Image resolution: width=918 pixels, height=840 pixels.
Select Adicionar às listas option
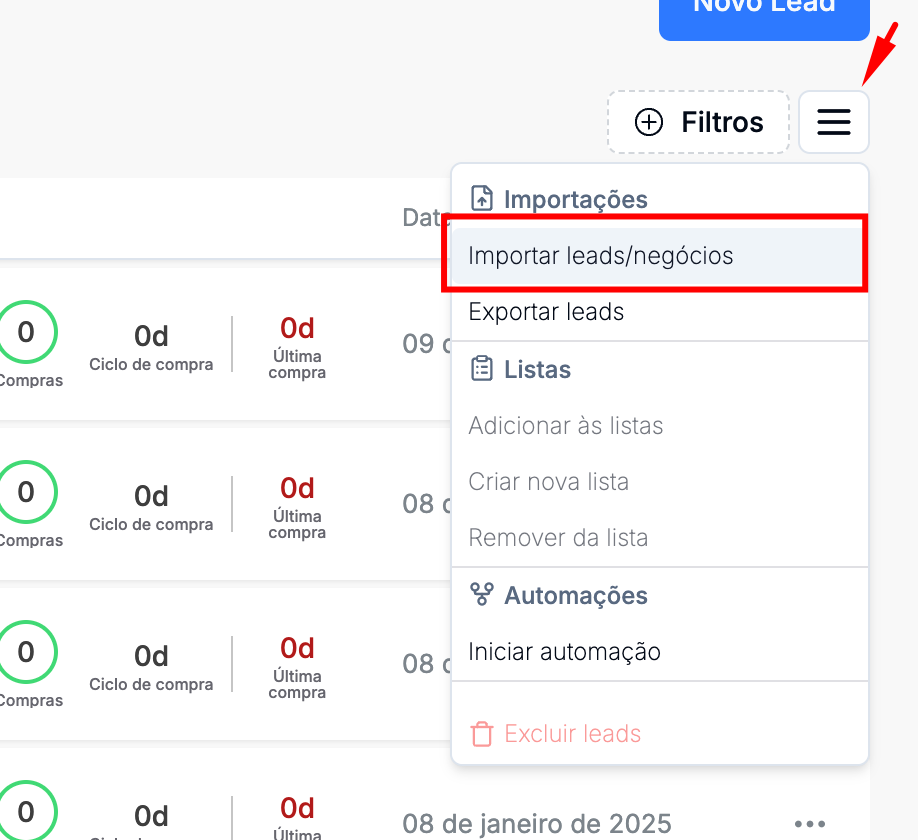(565, 426)
